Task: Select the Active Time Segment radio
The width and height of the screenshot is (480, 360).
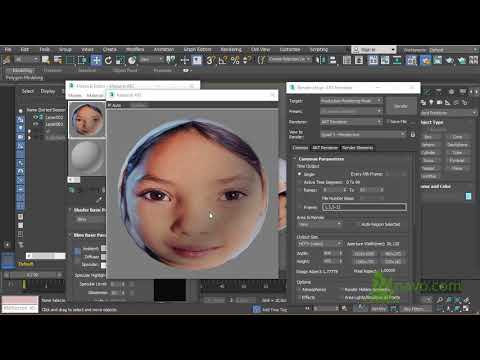Action: tap(299, 182)
